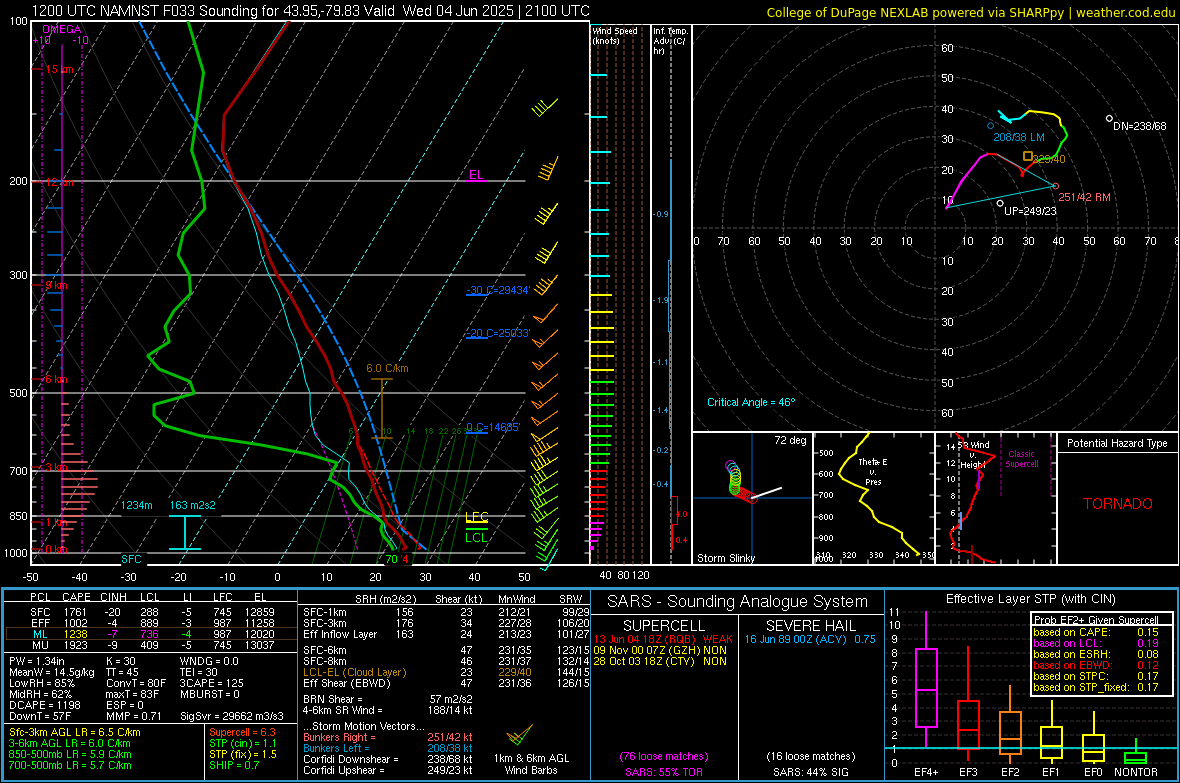1180x783 pixels.
Task: Select the highlighted 'ML' parcel row
Action: coord(151,634)
